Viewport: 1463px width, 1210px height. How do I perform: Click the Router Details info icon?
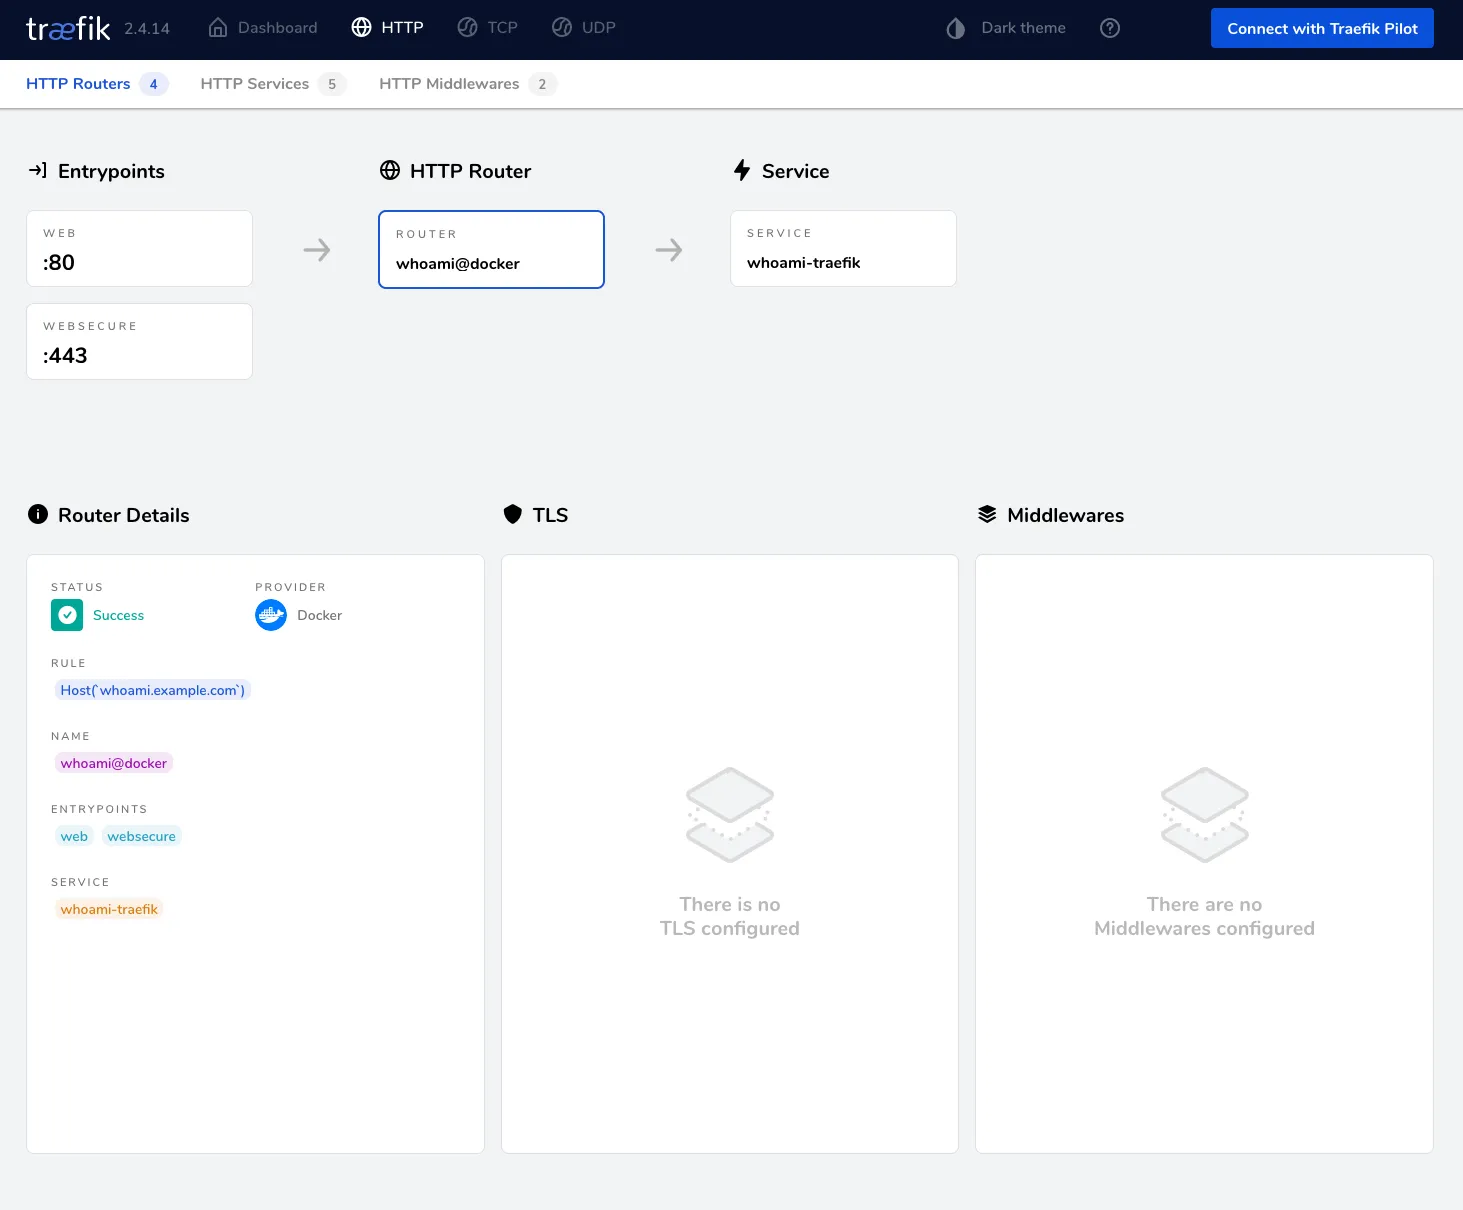[x=38, y=515]
